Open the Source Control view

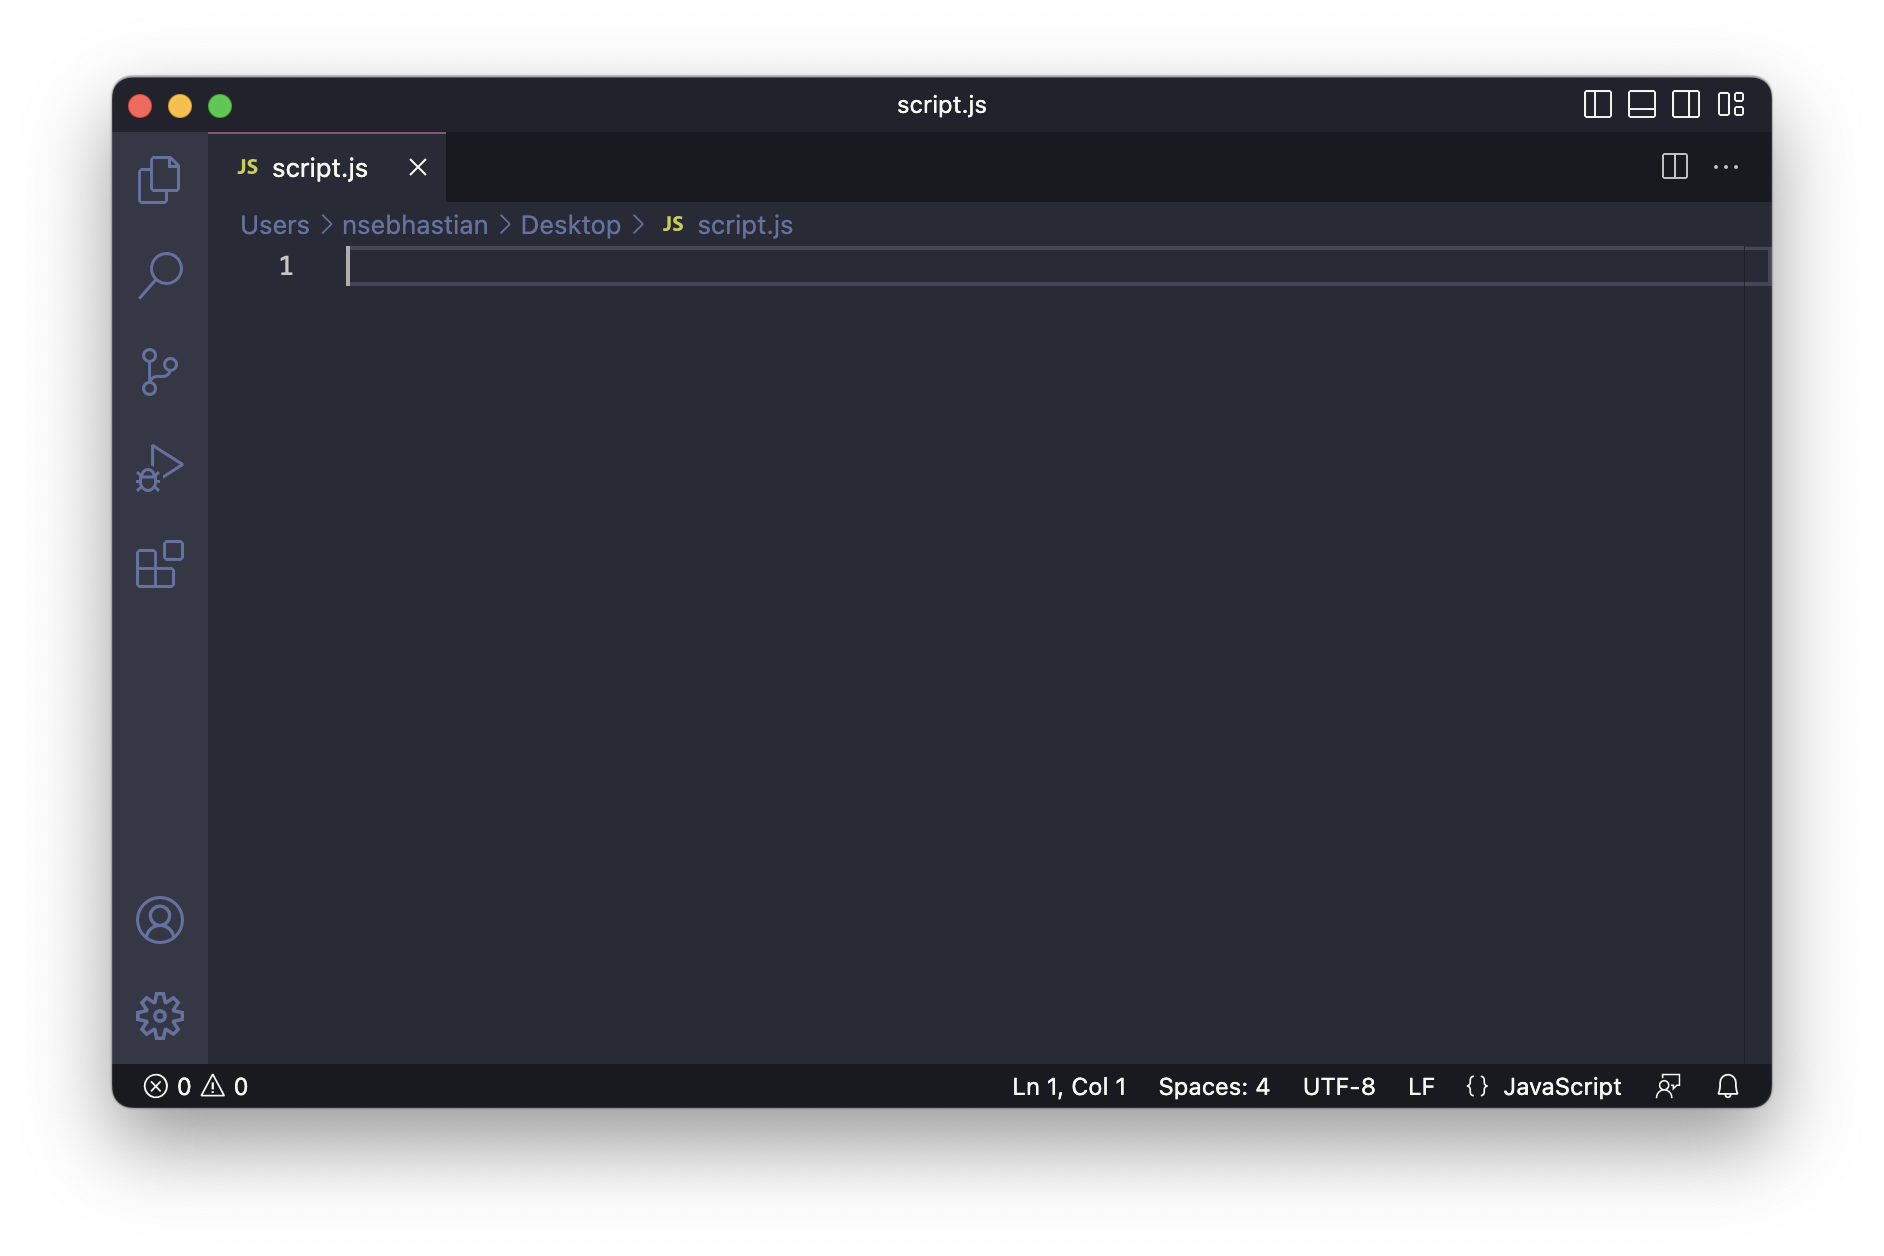tap(159, 372)
